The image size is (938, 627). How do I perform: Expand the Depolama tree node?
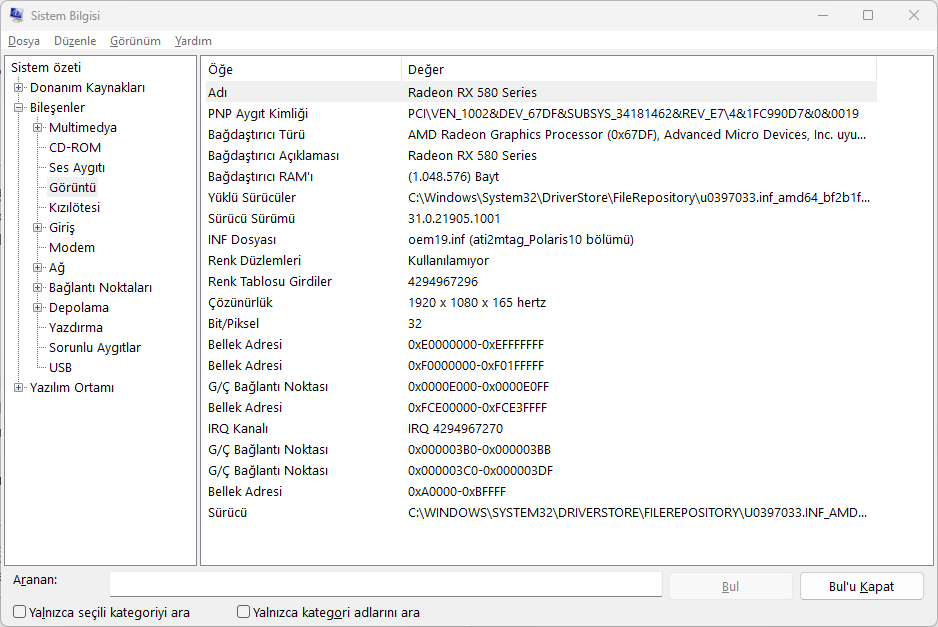tap(38, 308)
